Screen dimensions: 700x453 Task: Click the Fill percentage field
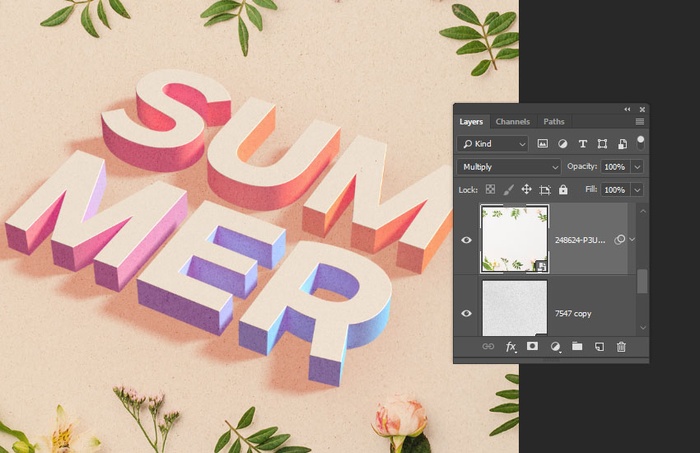pos(614,189)
